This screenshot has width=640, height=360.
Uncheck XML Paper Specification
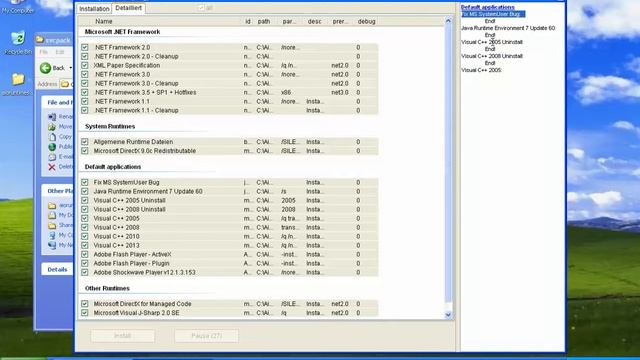point(84,65)
